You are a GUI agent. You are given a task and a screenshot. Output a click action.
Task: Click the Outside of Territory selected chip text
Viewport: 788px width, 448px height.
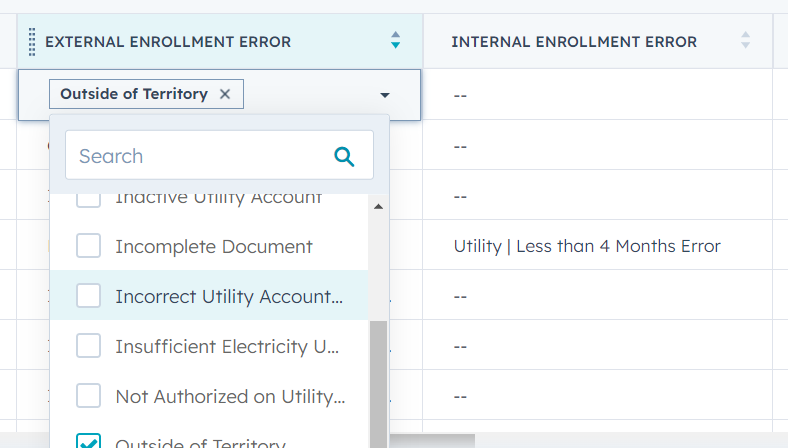pos(134,94)
